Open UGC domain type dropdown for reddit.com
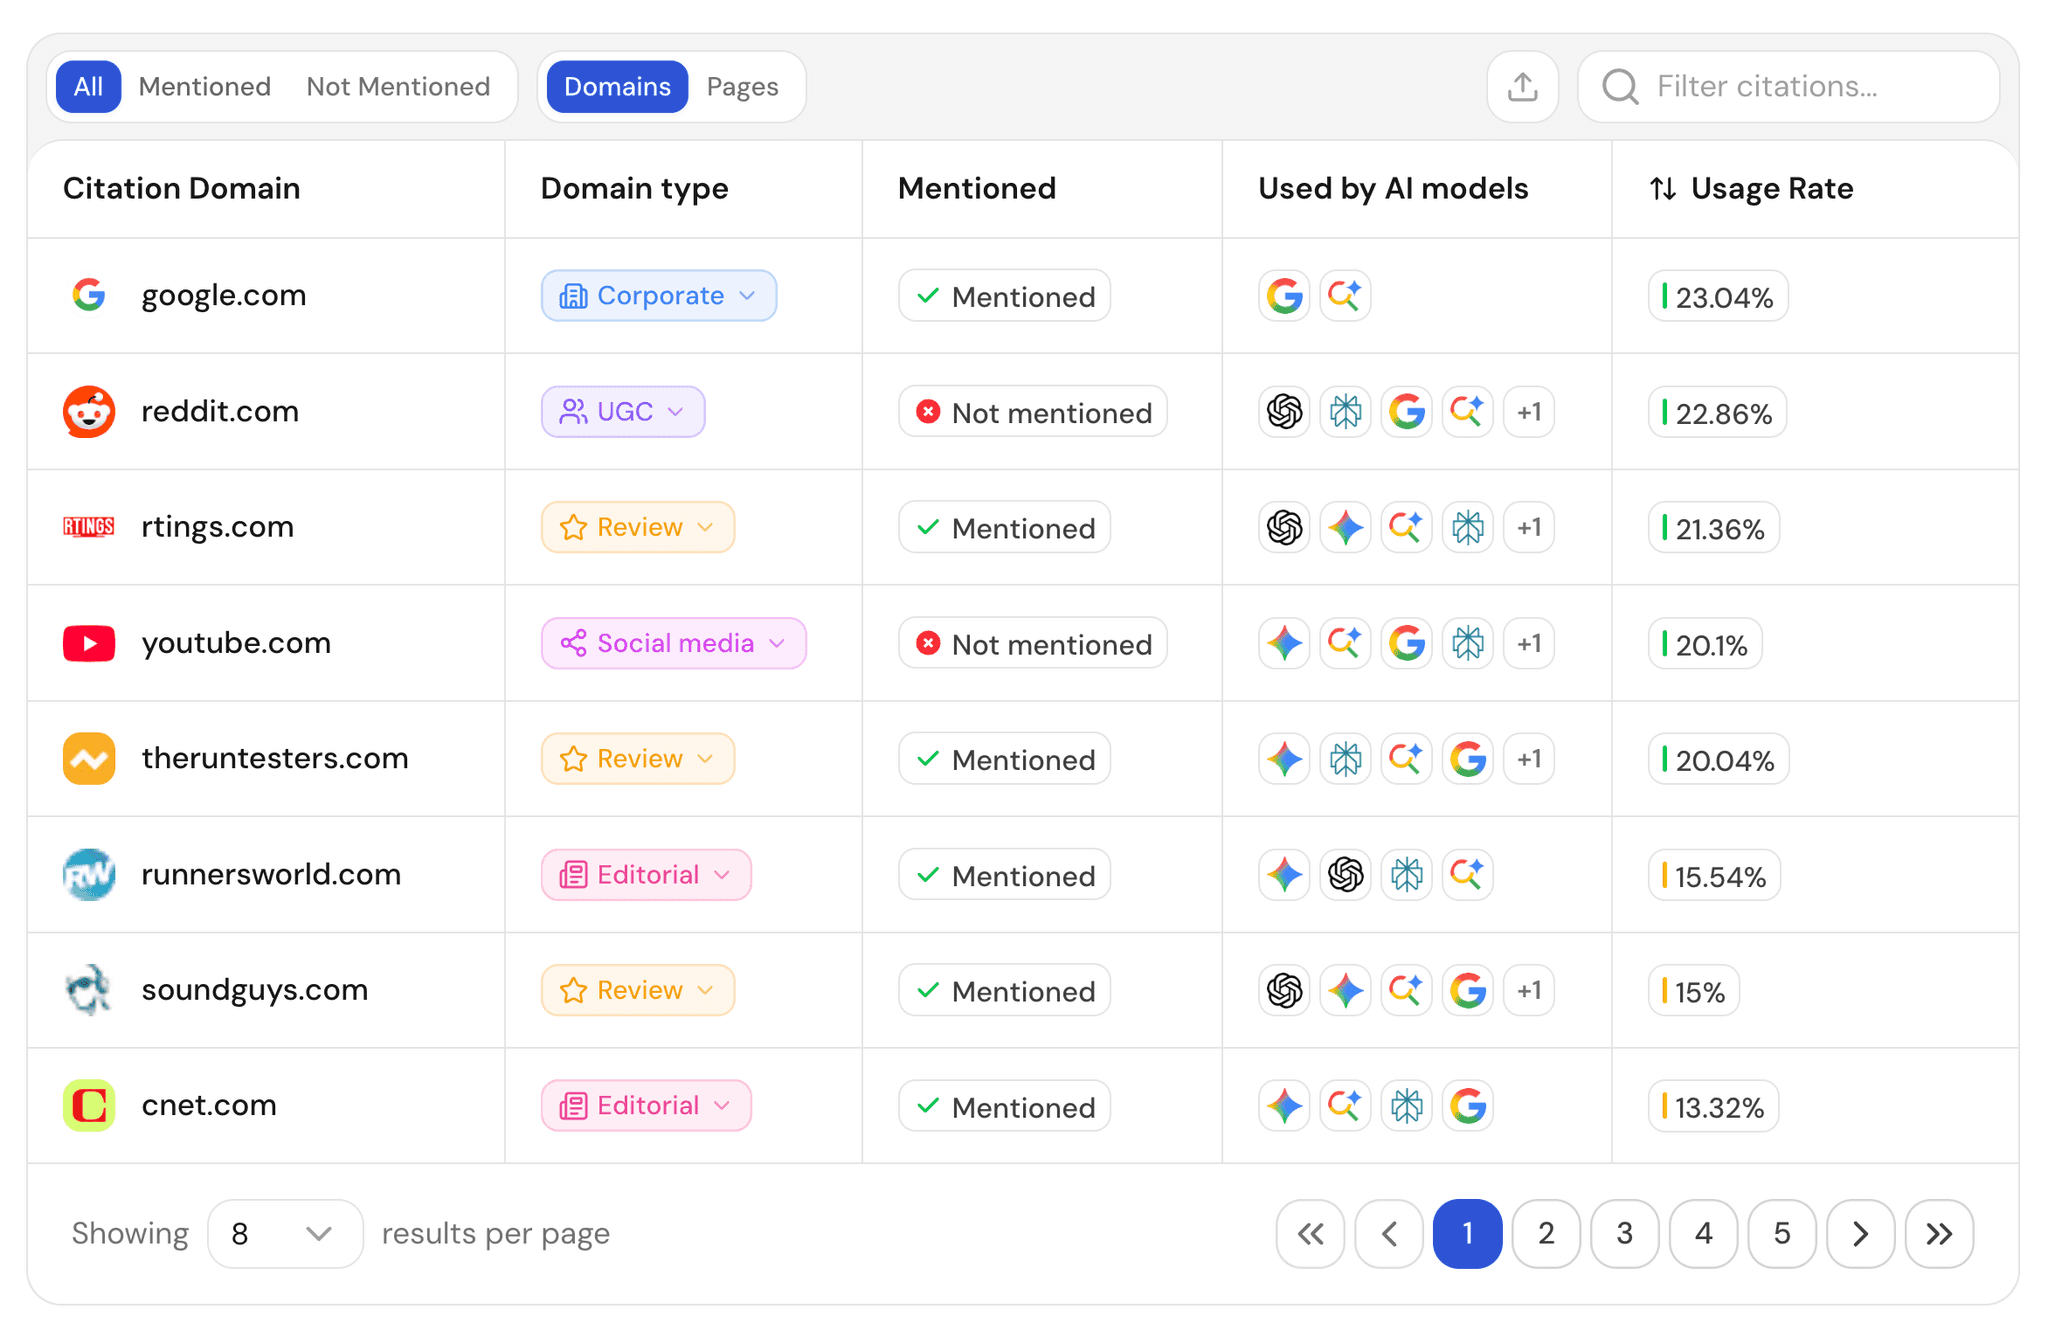 click(623, 412)
